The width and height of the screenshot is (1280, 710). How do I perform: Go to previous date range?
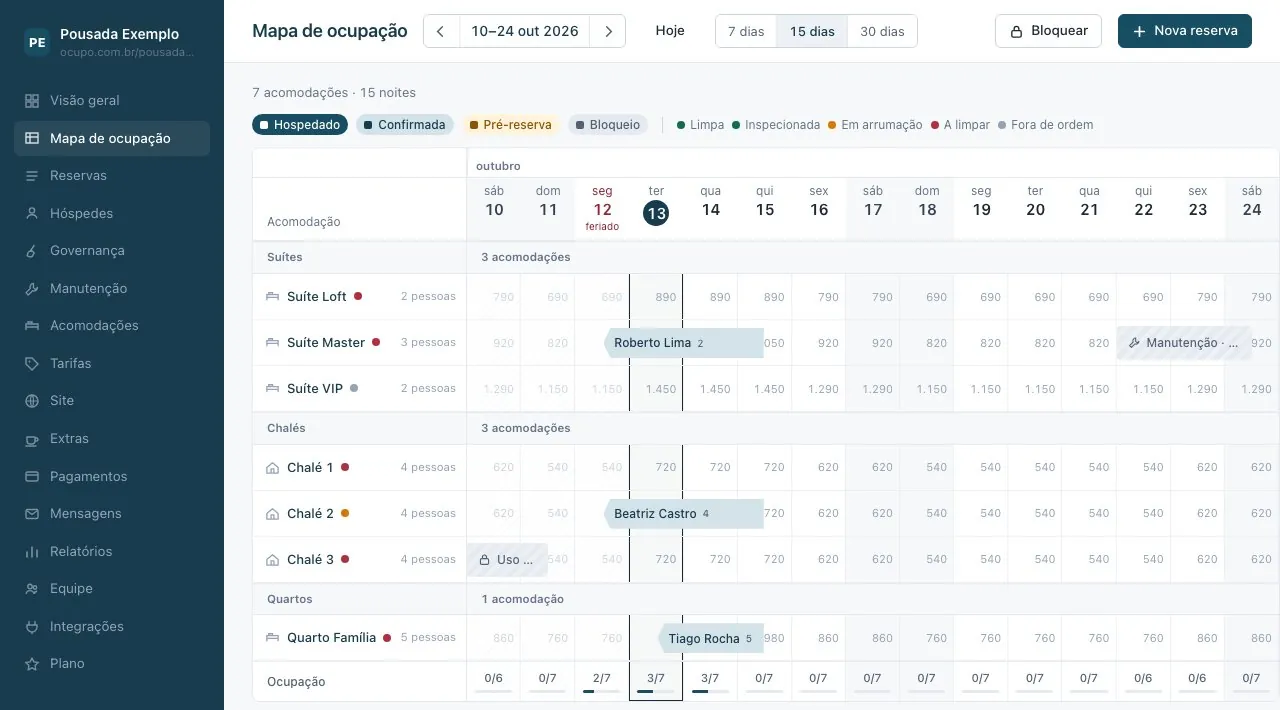(441, 31)
